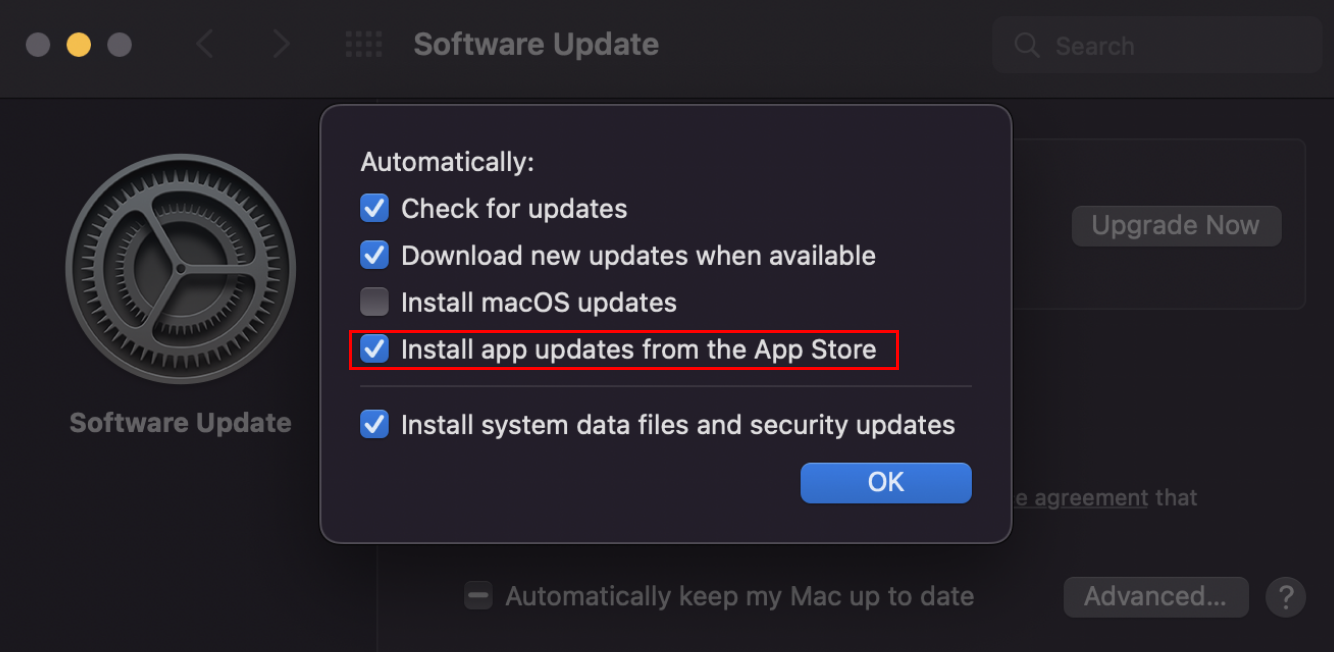Go back with the left chevron arrow

coord(205,45)
